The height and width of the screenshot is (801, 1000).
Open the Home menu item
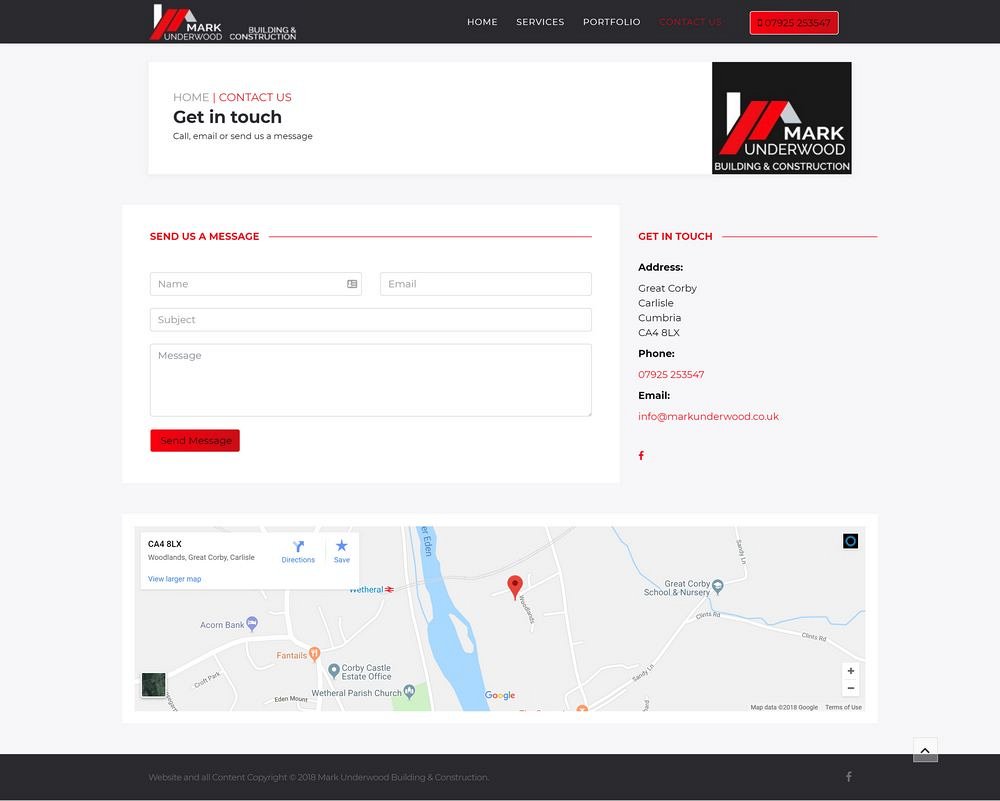point(482,22)
